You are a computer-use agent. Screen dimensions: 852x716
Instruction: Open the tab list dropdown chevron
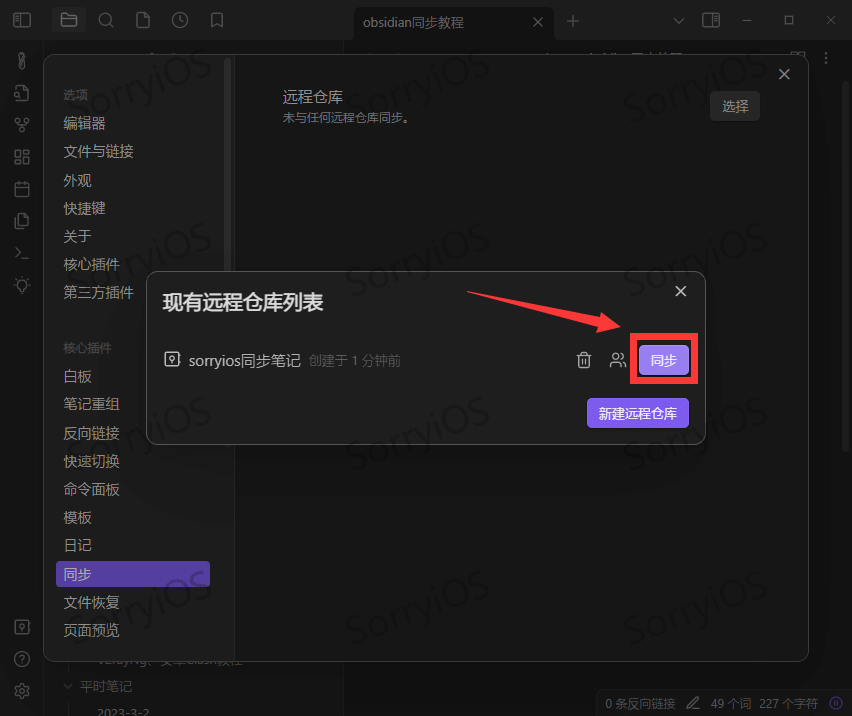coord(678,20)
